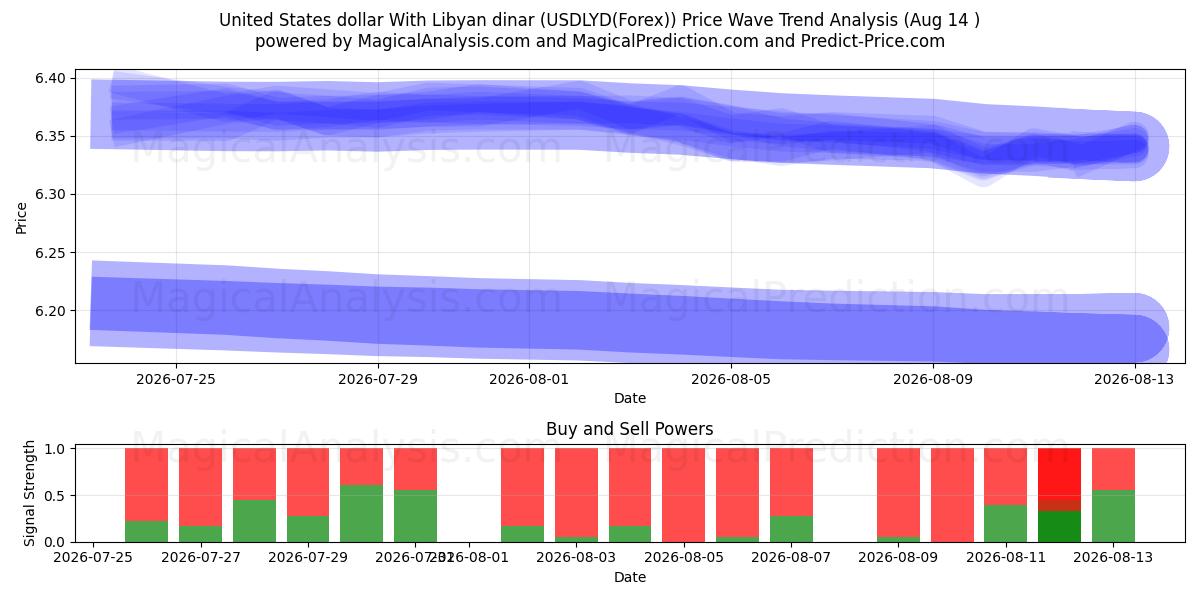The image size is (1200, 600).
Task: Click the green buy segment of the 2026-08-13 bar
Action: [x=1113, y=516]
